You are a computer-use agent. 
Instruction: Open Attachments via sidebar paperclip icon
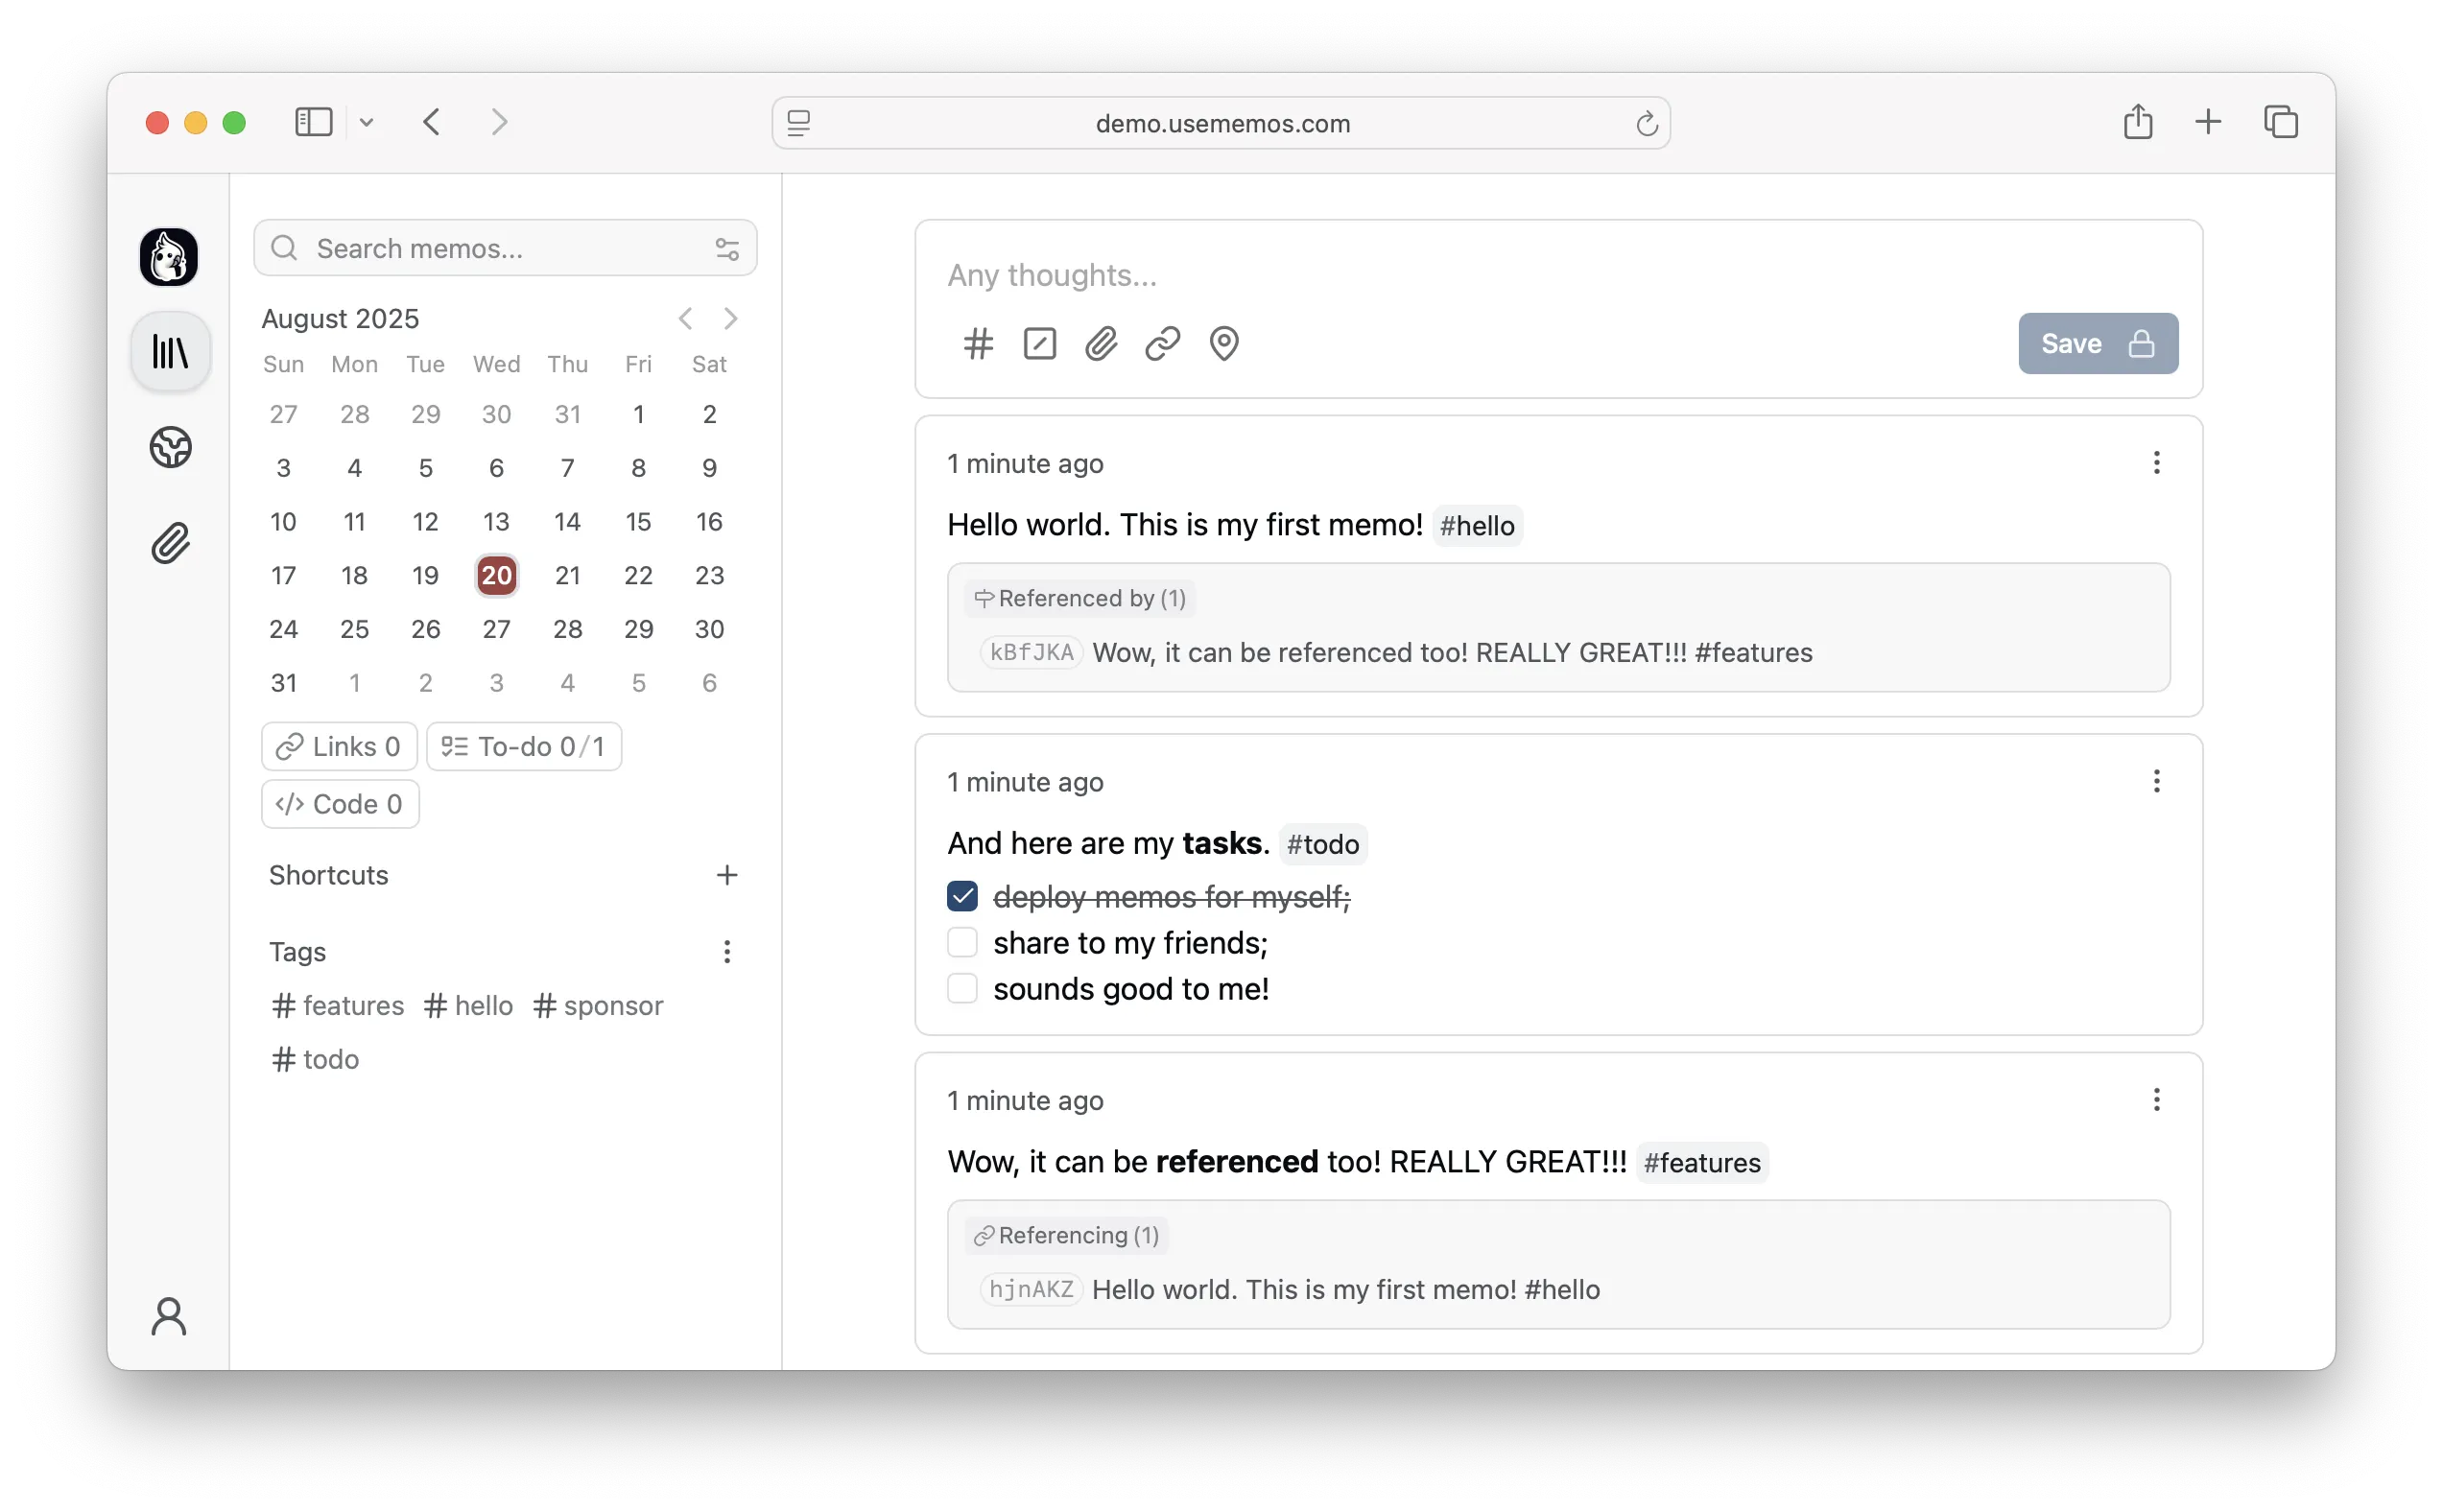[x=170, y=542]
